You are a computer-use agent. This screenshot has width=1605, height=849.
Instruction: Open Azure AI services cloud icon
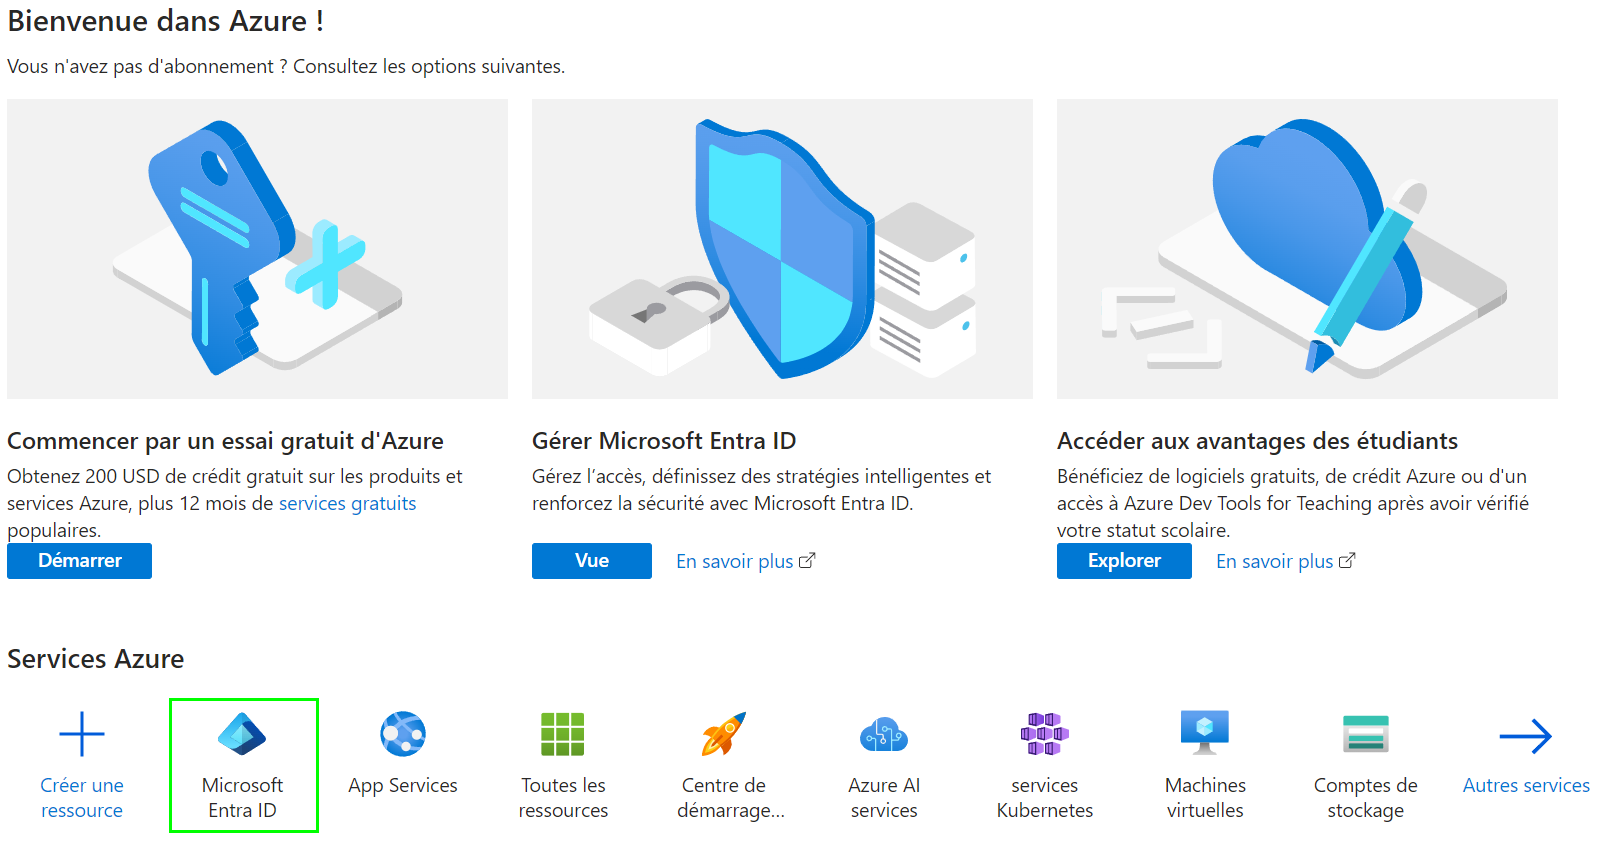884,735
